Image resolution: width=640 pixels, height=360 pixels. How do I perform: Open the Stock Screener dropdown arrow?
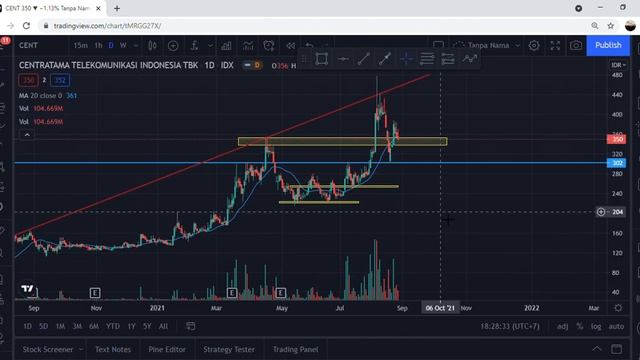pos(81,349)
